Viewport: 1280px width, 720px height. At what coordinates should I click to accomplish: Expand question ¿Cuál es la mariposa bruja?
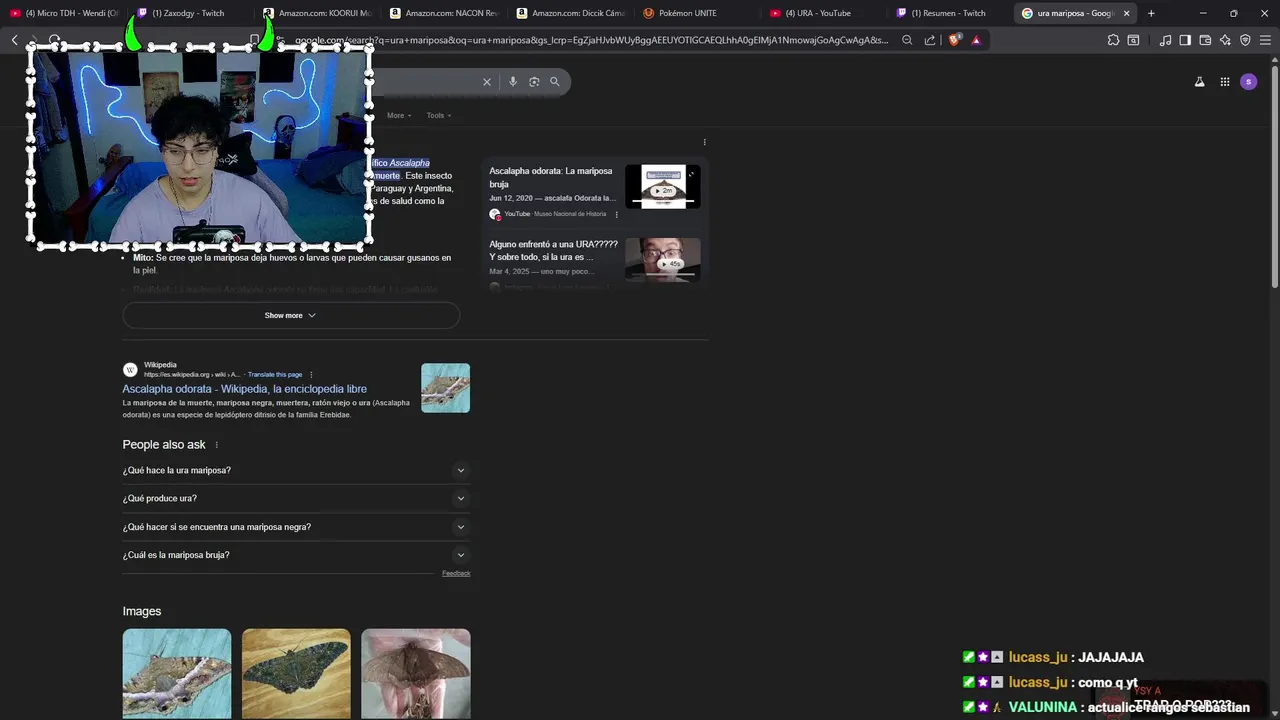pyautogui.click(x=296, y=555)
